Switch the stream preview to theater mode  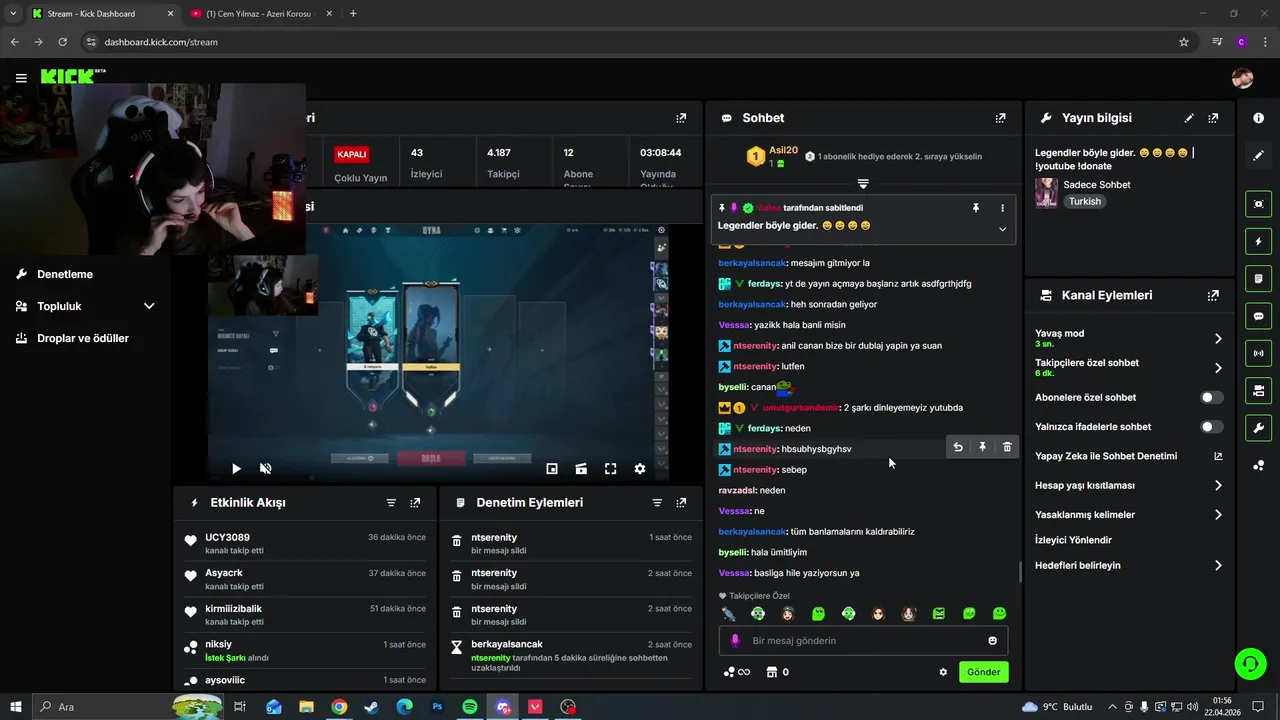pos(581,468)
